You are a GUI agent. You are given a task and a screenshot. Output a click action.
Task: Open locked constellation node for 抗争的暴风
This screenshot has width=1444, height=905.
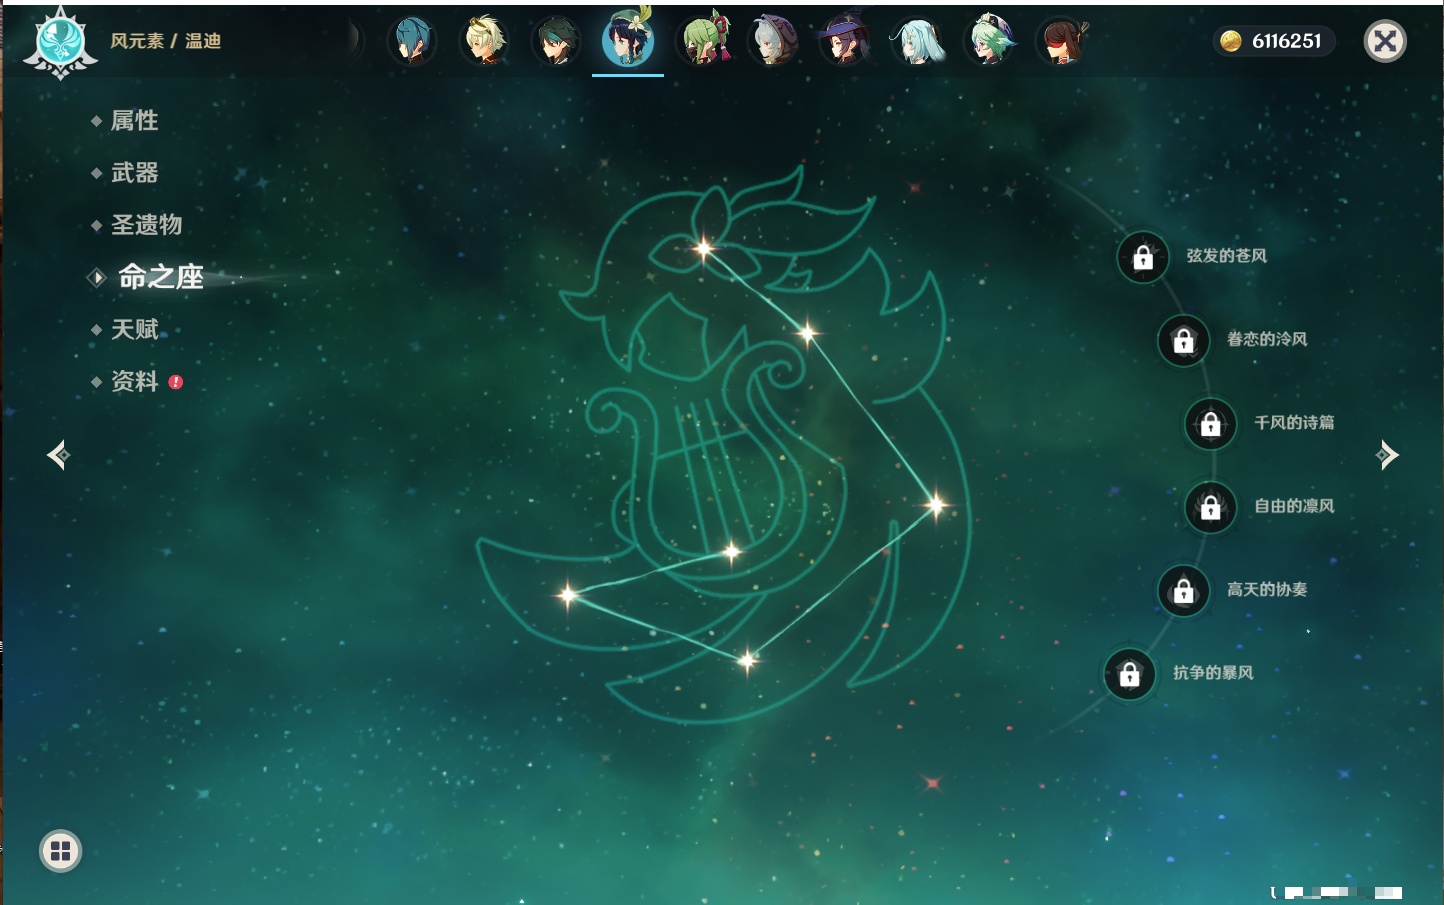pyautogui.click(x=1130, y=674)
